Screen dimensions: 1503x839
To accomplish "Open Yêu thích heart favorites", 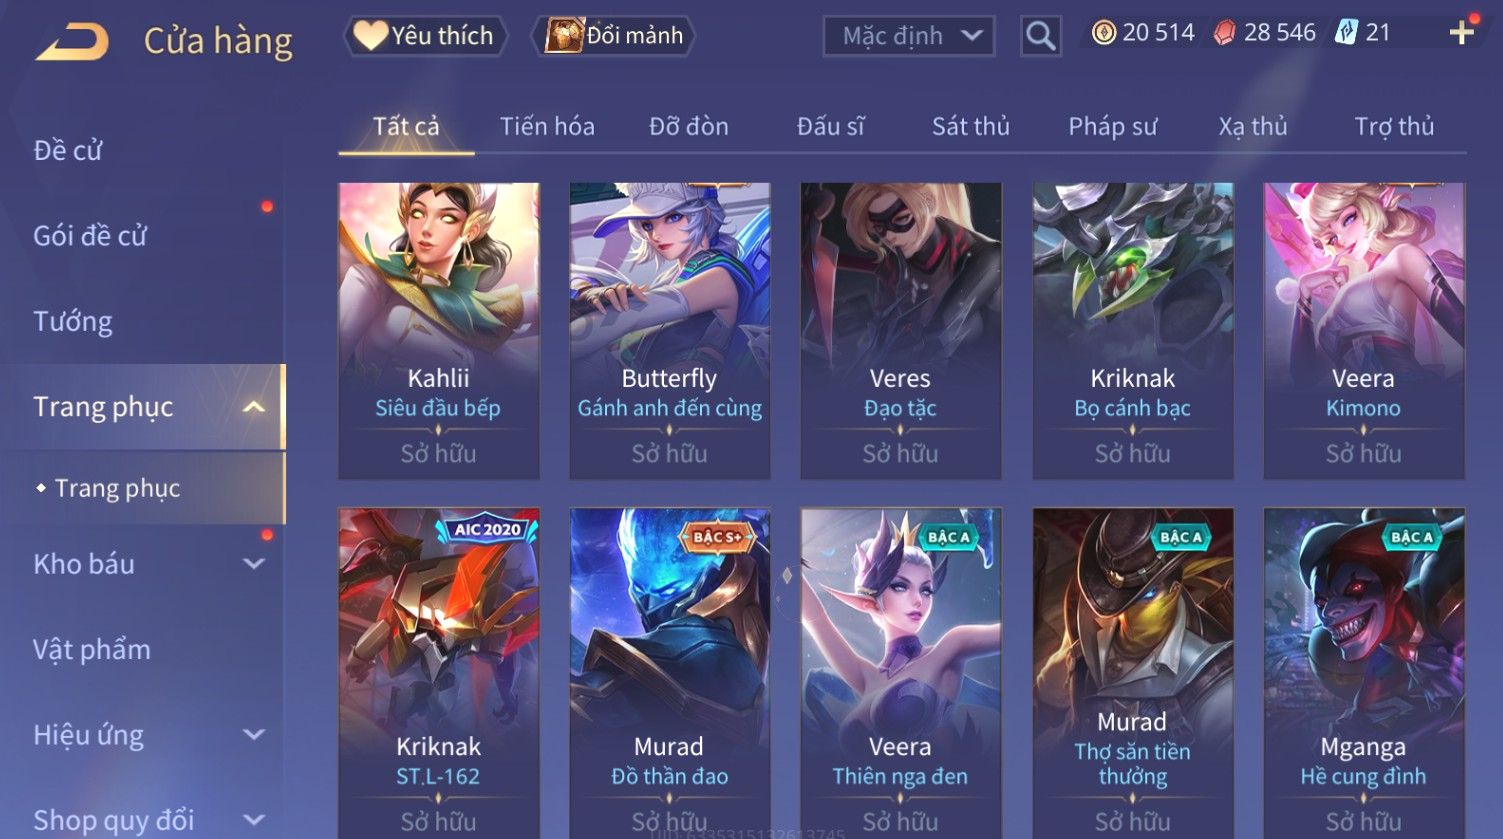I will (x=425, y=36).
